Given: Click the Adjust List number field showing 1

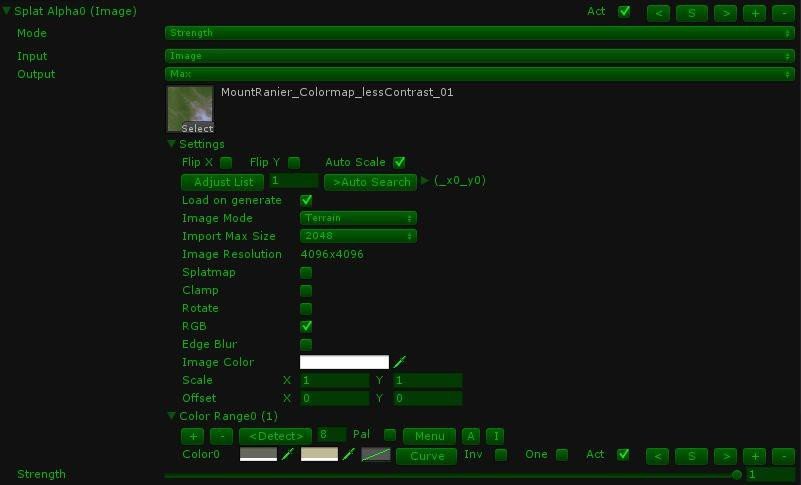Looking at the screenshot, I should 294,181.
